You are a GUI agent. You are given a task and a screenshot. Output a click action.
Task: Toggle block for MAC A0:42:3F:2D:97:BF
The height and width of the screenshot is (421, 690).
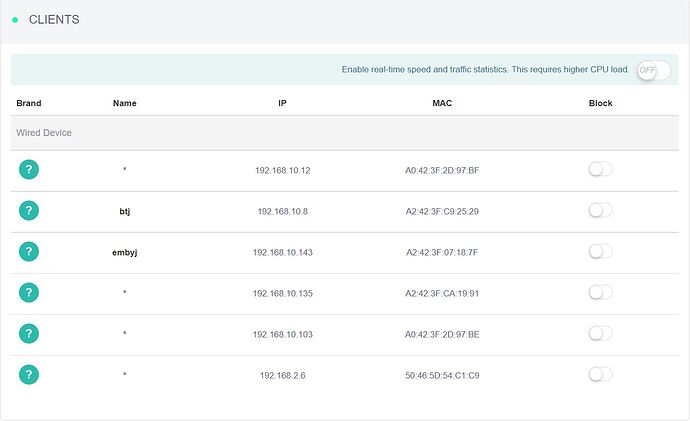pyautogui.click(x=600, y=169)
